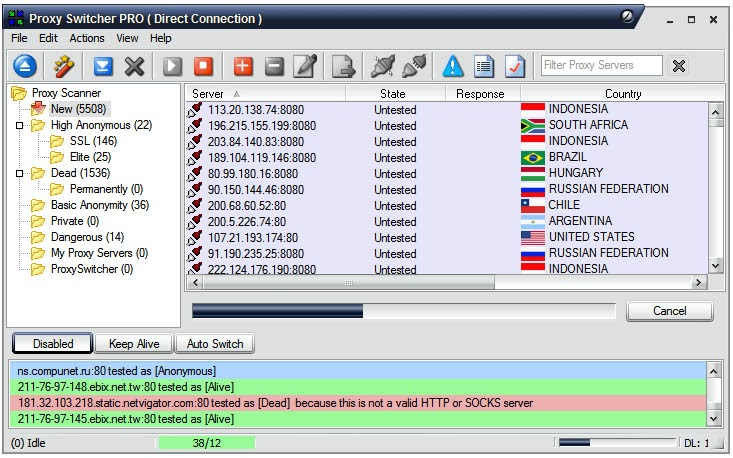Open the File menu
The width and height of the screenshot is (733, 458).
[x=19, y=38]
